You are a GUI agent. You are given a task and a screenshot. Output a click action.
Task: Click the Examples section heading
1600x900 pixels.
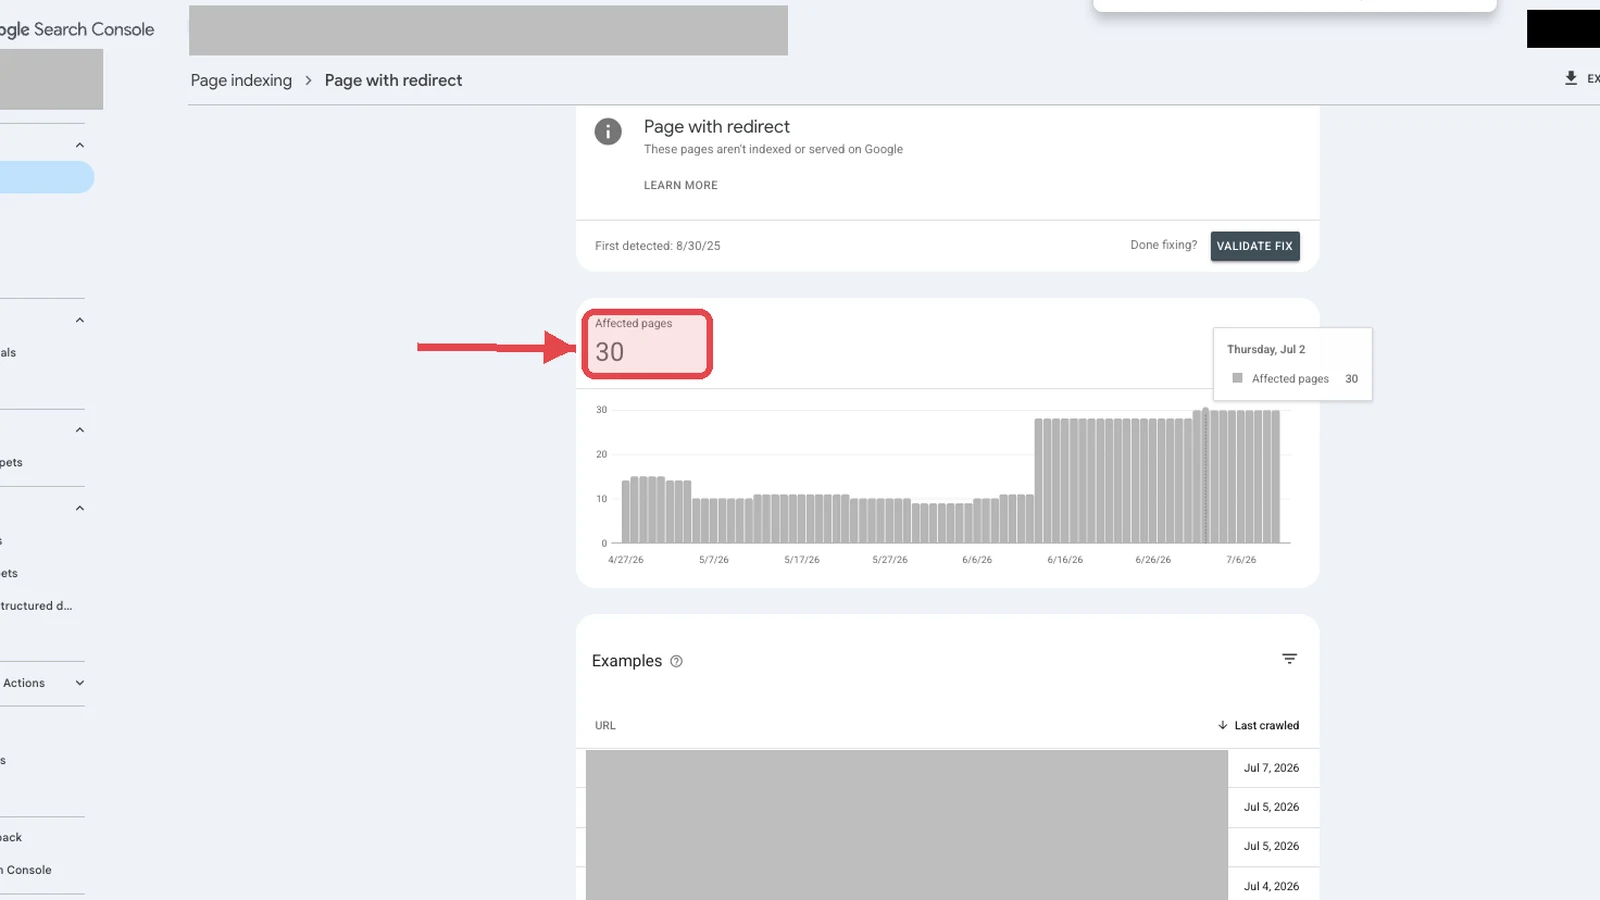pyautogui.click(x=626, y=661)
